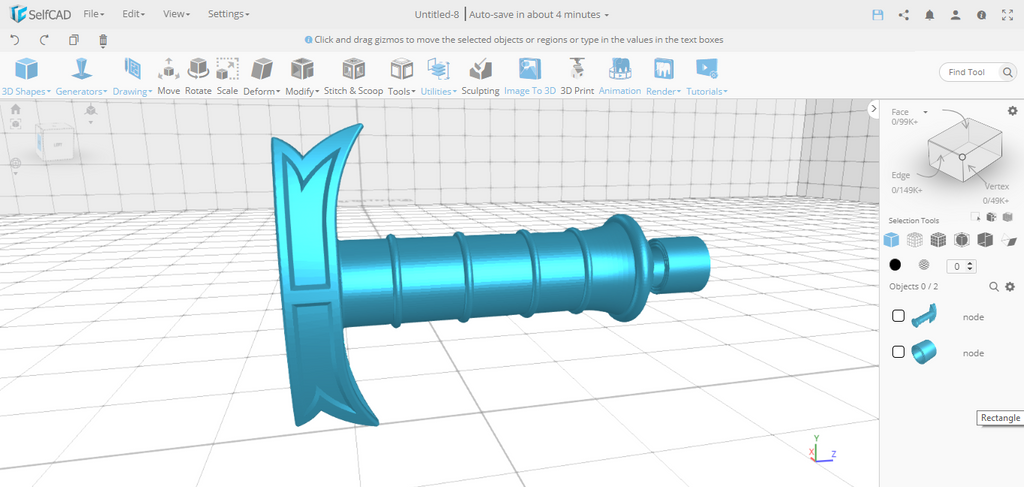Viewport: 1024px width, 487px height.
Task: Open the Image To 3D tool
Action: [x=530, y=77]
